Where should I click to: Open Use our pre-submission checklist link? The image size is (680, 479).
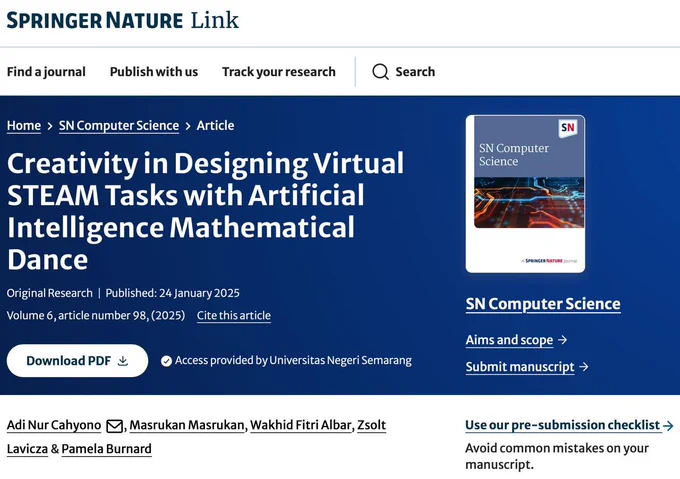pyautogui.click(x=563, y=425)
